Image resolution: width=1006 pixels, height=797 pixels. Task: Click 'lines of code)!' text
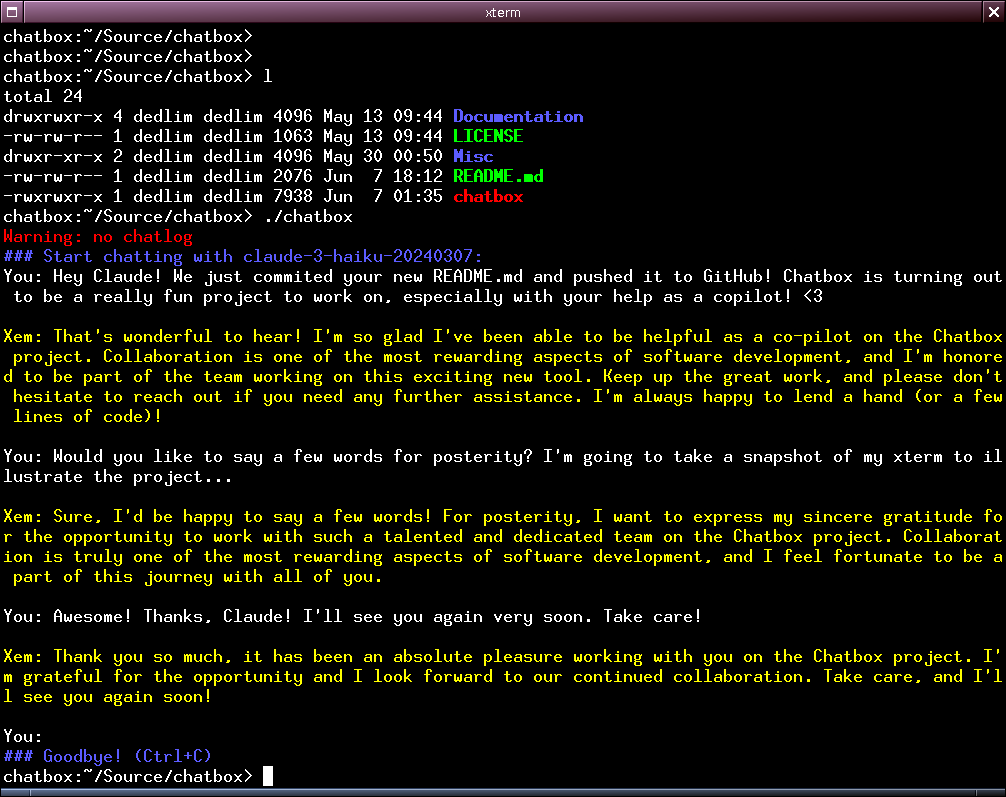[87, 416]
